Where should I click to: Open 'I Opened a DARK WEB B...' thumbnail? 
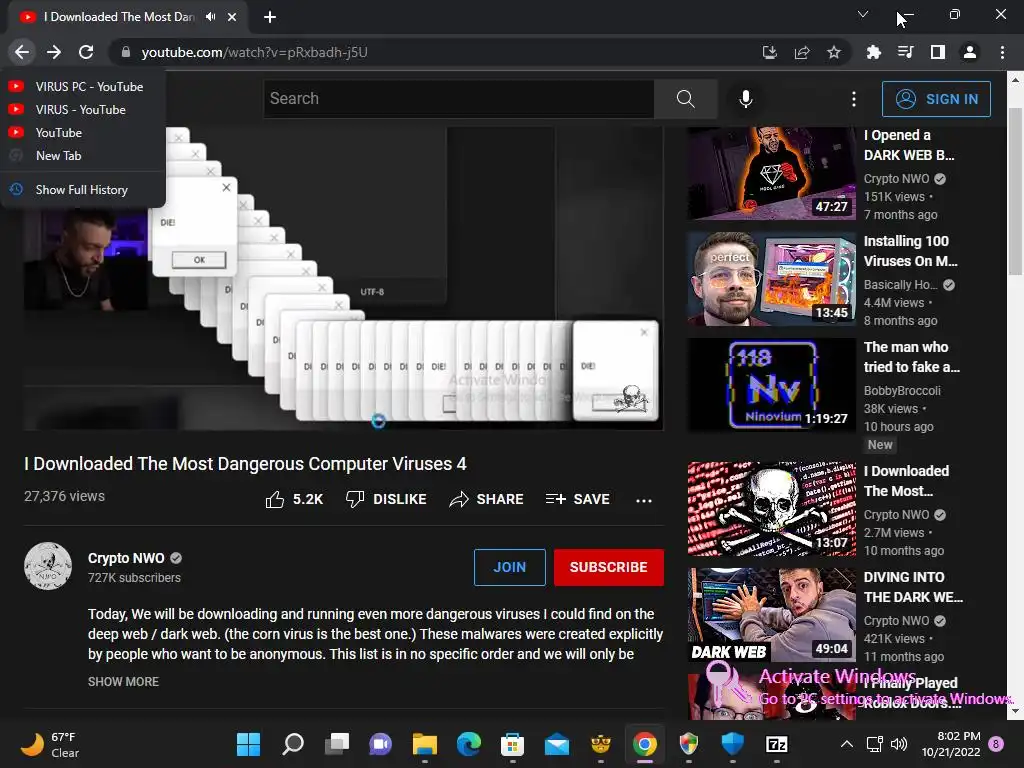click(771, 173)
